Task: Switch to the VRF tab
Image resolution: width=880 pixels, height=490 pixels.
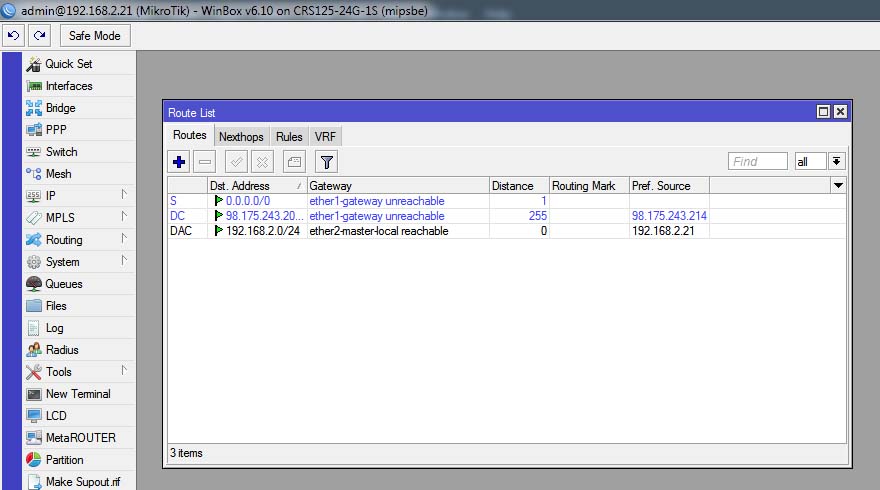Action: (x=325, y=137)
